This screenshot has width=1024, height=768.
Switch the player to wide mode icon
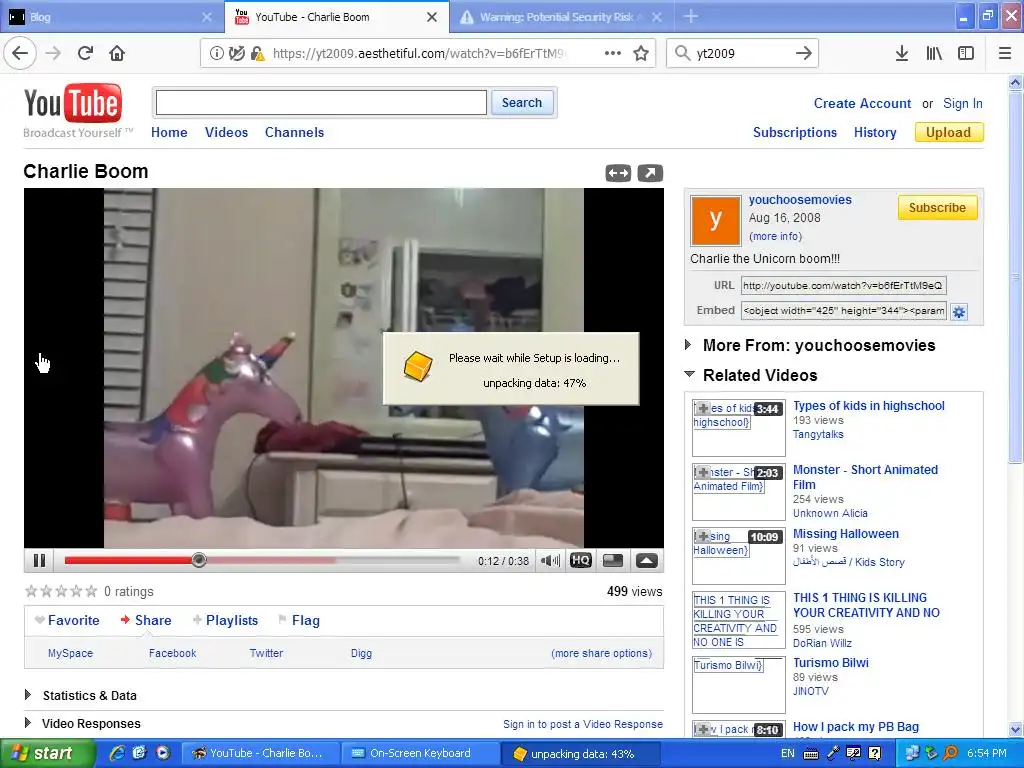coord(618,173)
